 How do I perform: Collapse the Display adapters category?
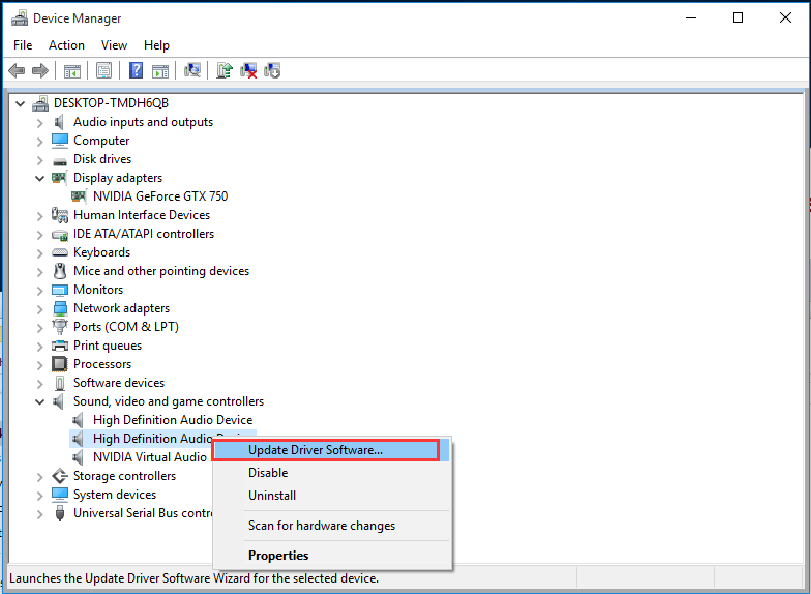point(38,177)
